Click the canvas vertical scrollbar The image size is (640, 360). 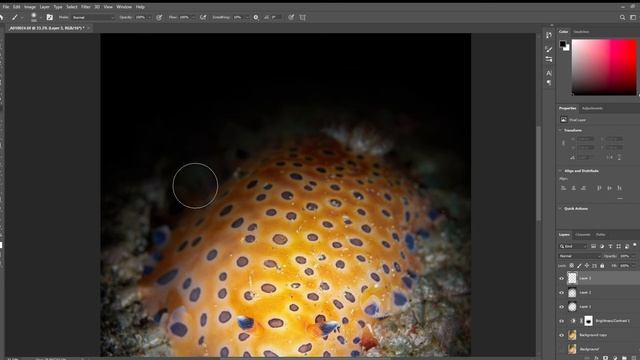[539, 173]
